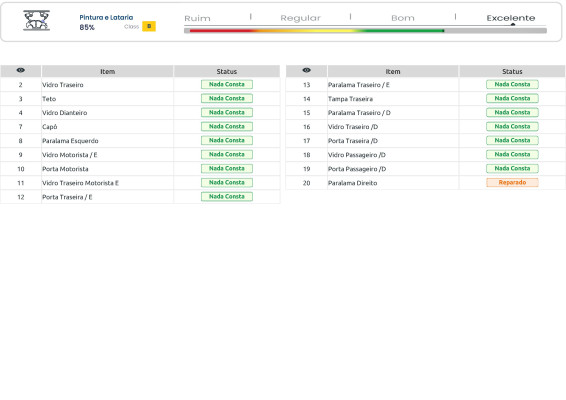Toggle the eye icon in left table header
Image resolution: width=566 pixels, height=400 pixels.
tap(21, 70)
